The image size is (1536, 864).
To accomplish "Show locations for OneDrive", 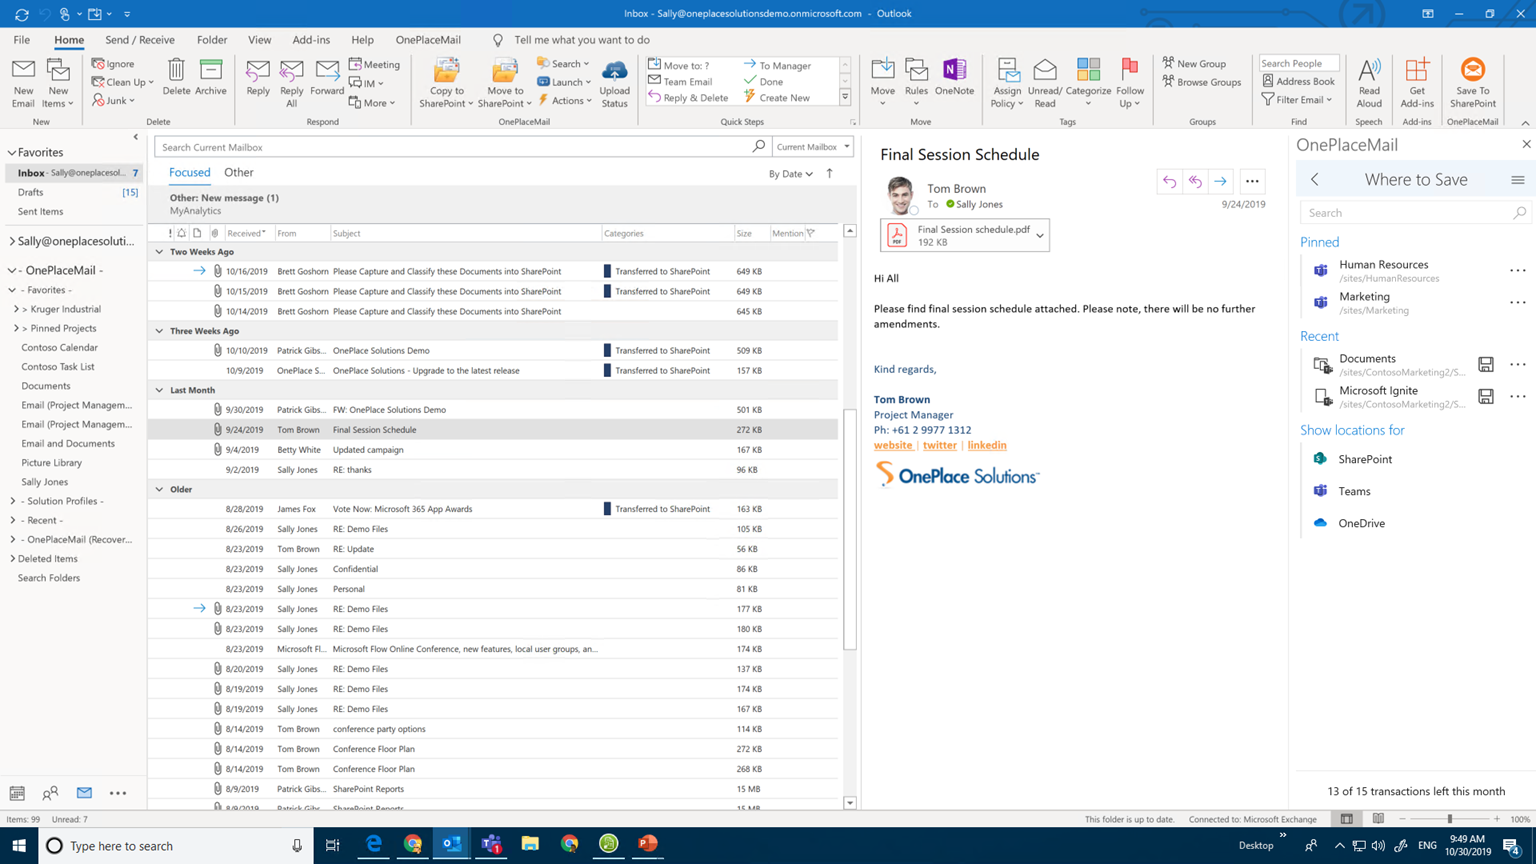I will pyautogui.click(x=1361, y=523).
